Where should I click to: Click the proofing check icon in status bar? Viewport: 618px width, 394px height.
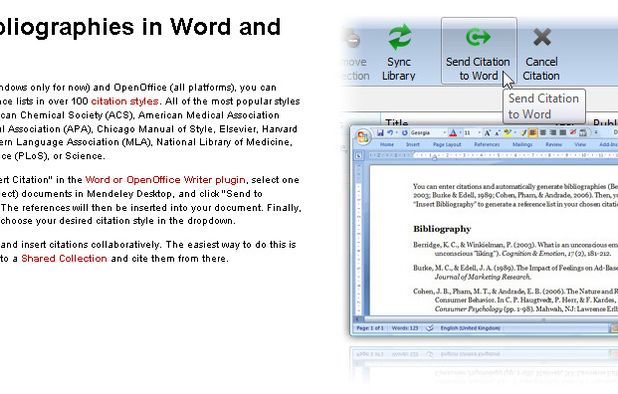[430, 328]
